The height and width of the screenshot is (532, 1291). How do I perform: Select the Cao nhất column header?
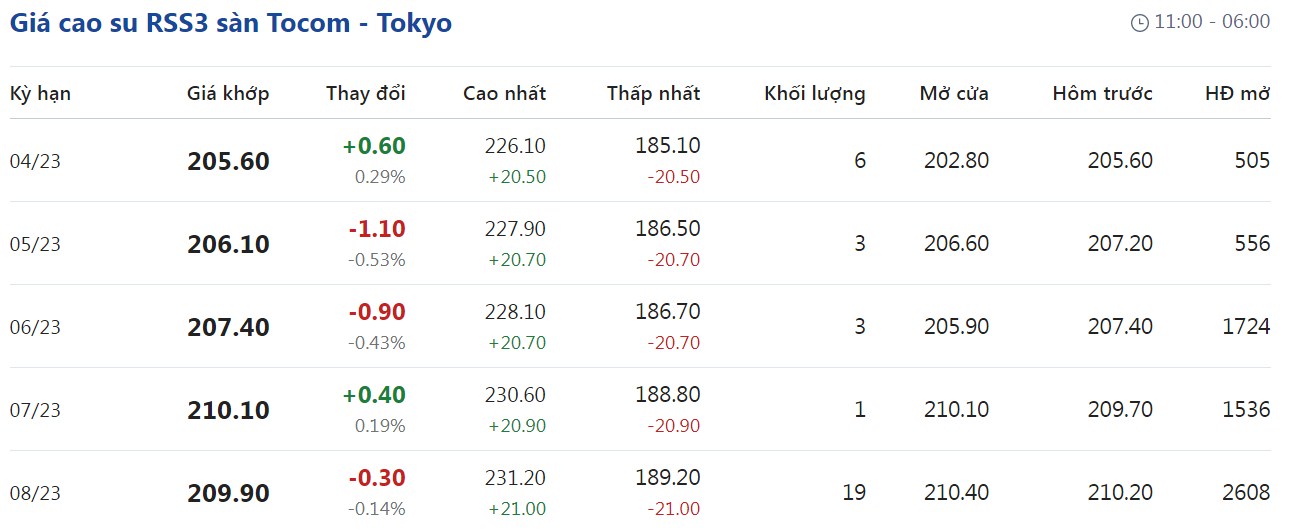(x=504, y=94)
